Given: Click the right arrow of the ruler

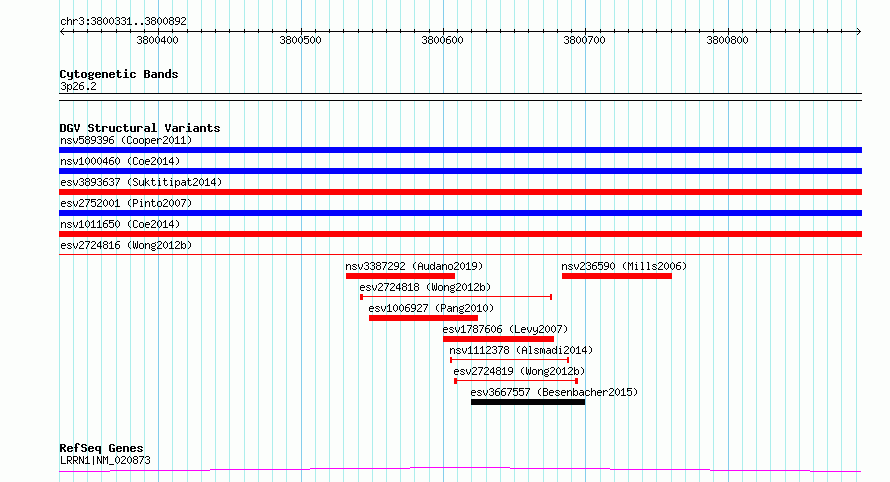Looking at the screenshot, I should 858,32.
